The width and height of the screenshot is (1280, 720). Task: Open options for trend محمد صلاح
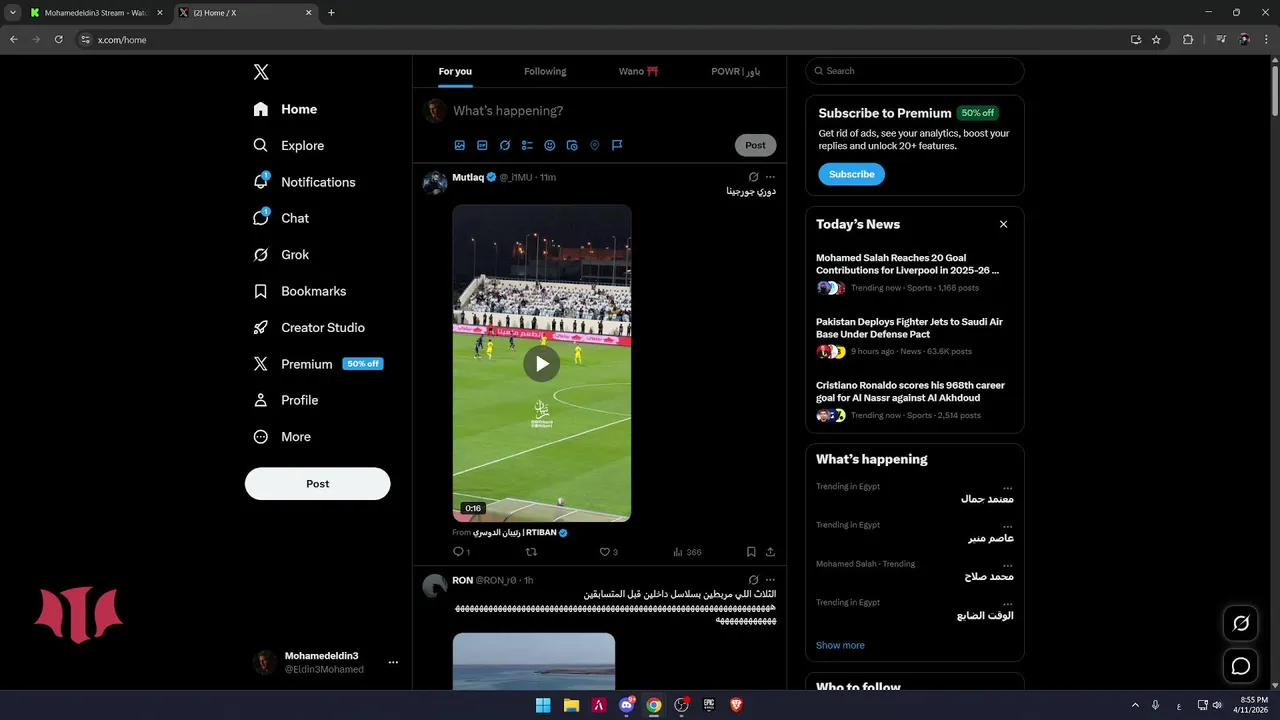[x=1007, y=564]
